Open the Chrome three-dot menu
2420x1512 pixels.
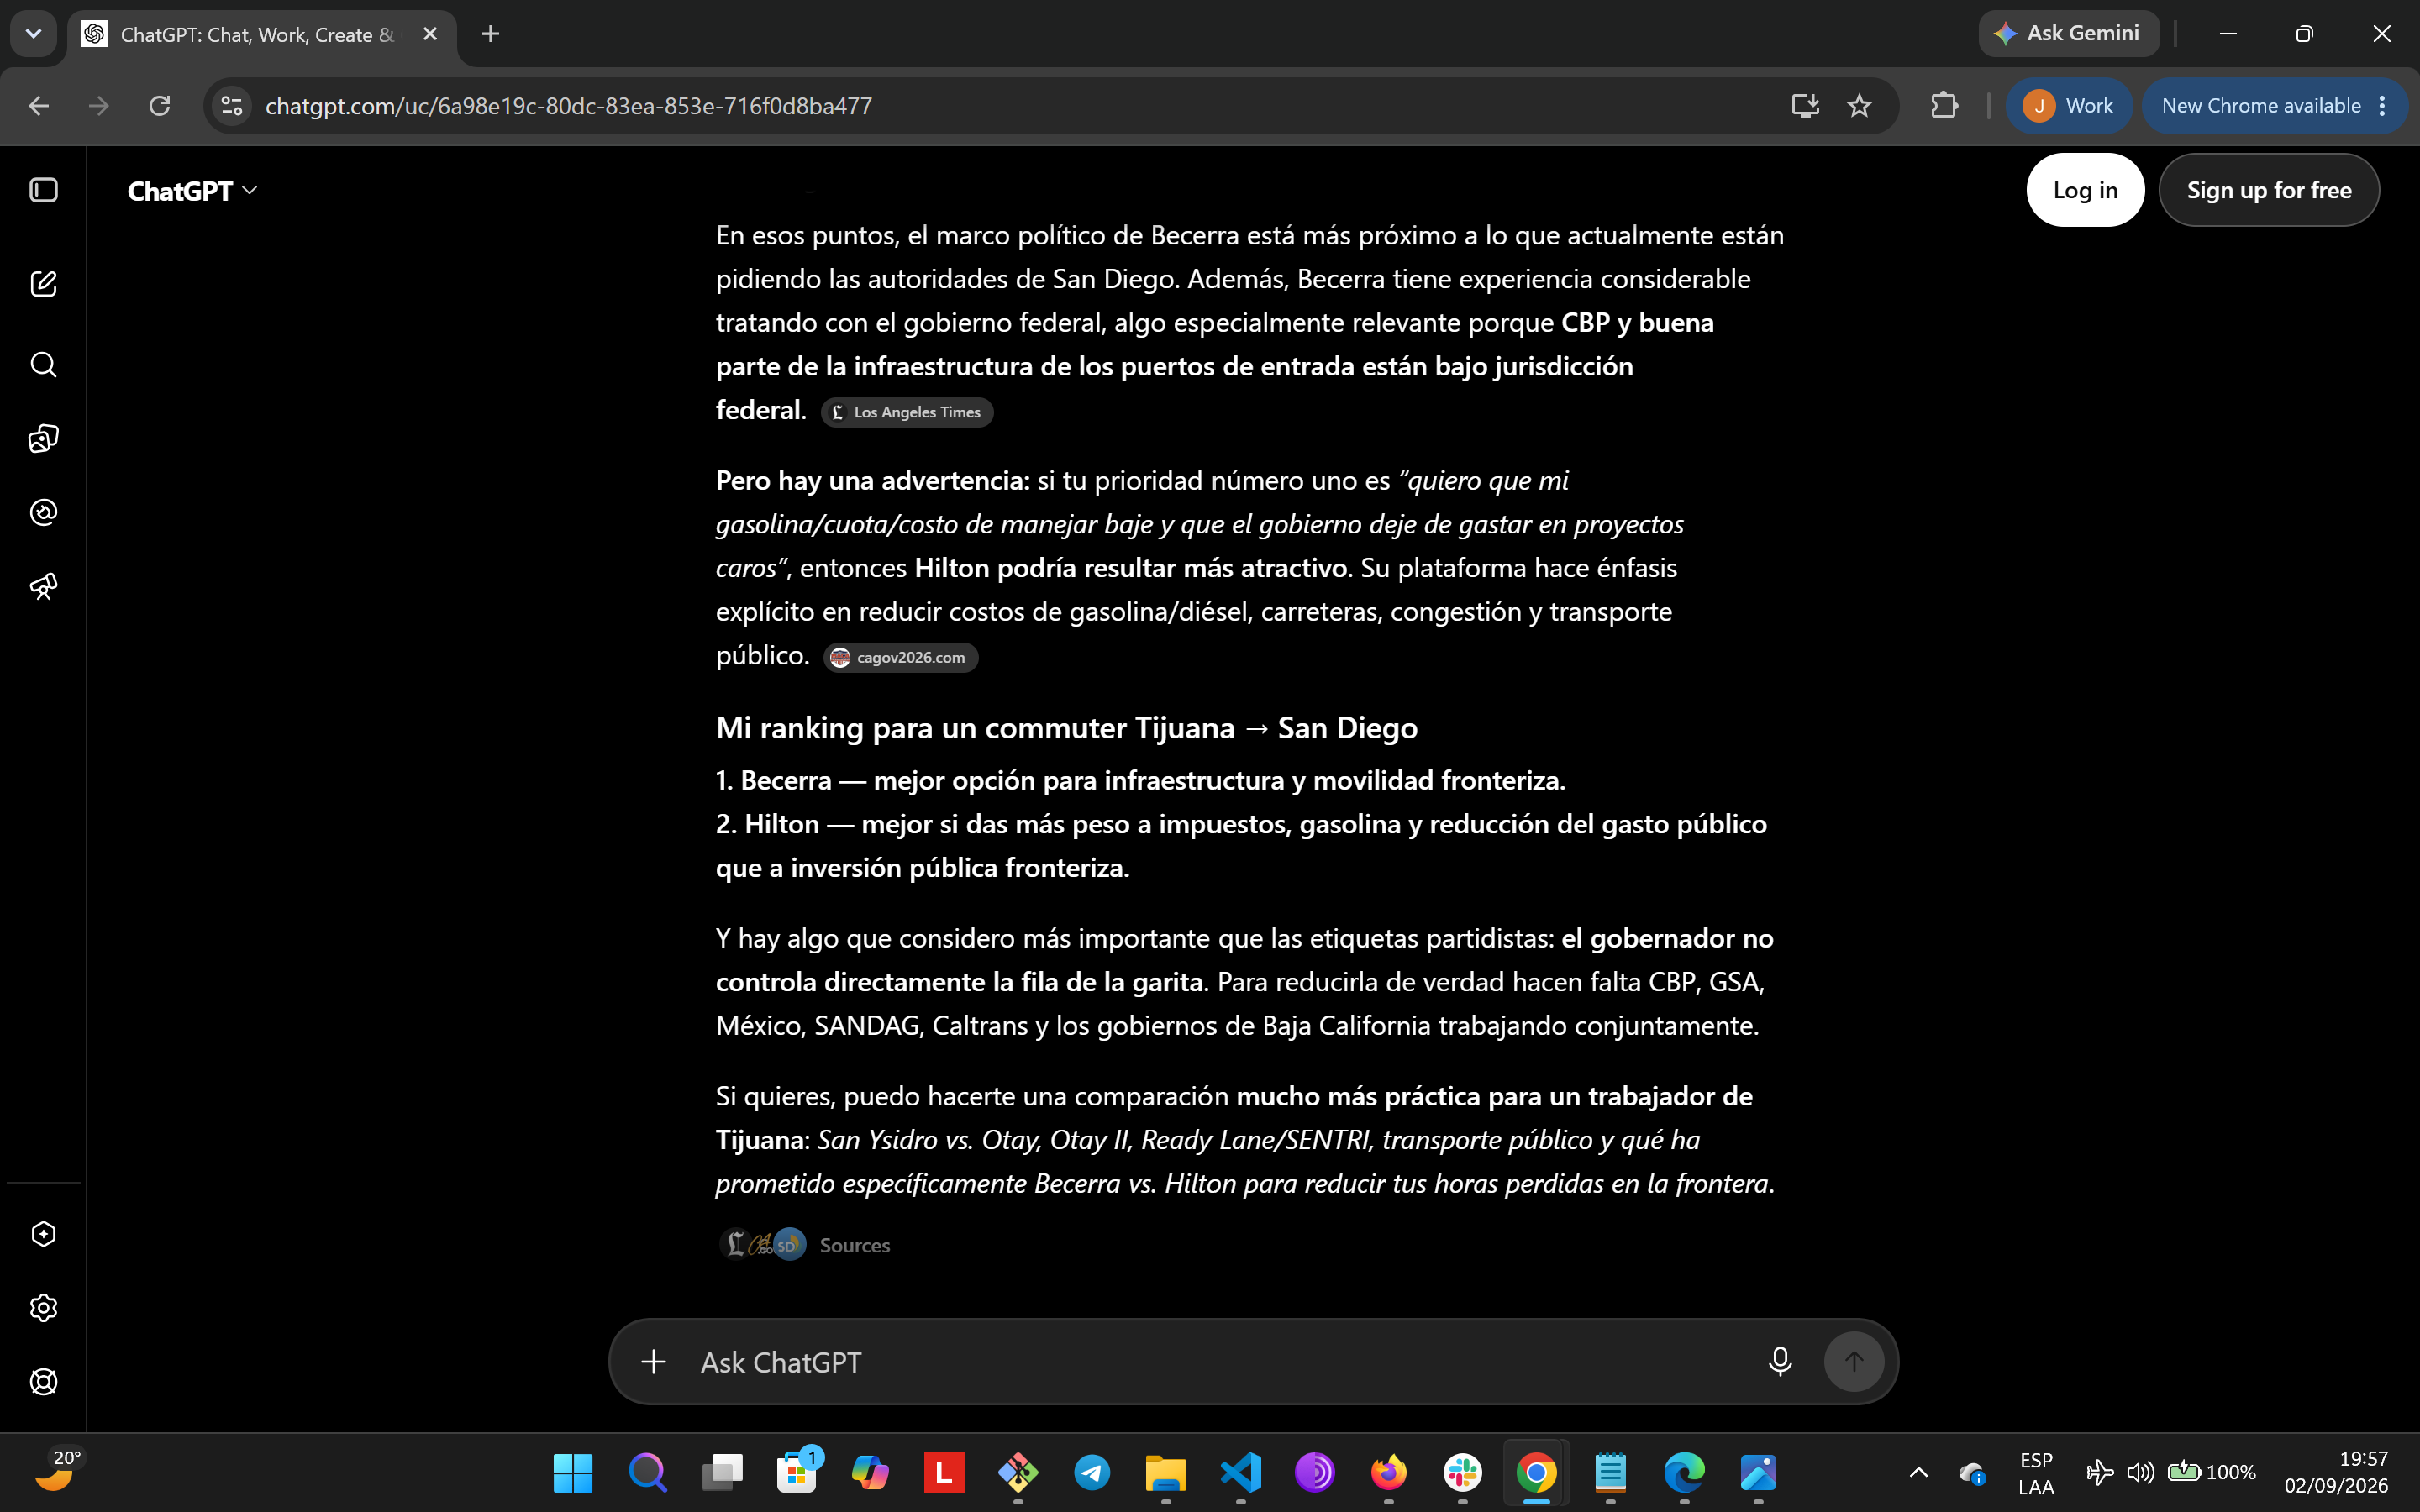click(2384, 106)
